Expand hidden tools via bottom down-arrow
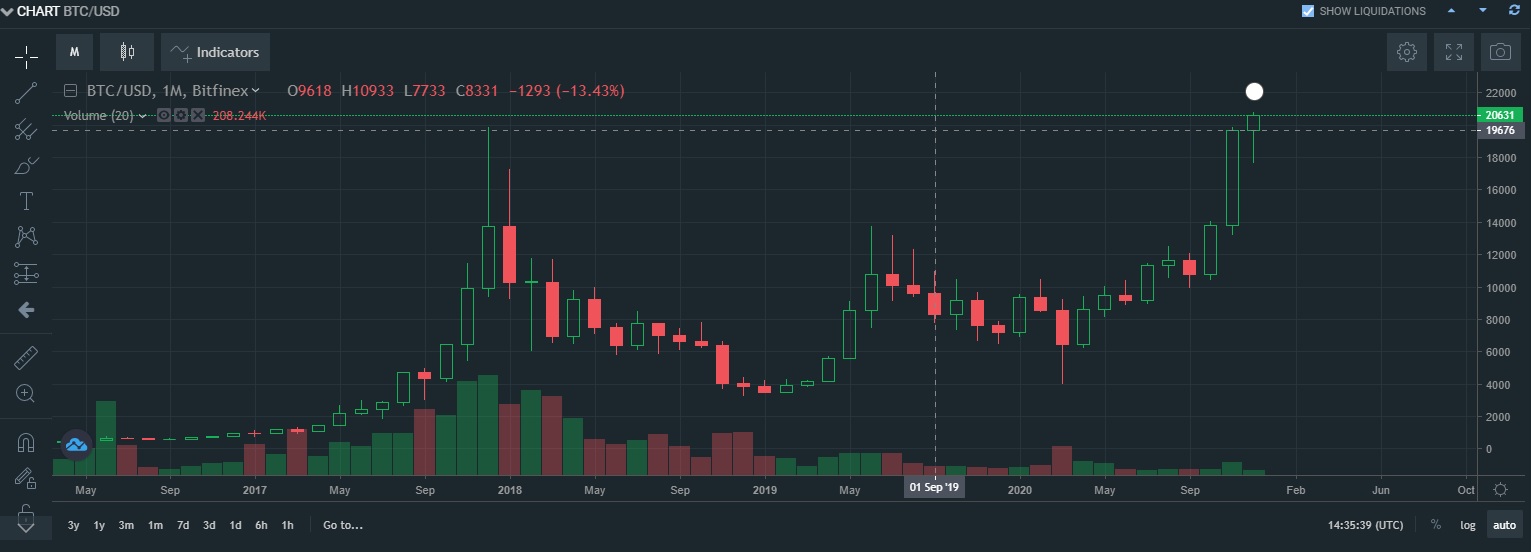Viewport: 1531px width, 552px height. pyautogui.click(x=26, y=527)
